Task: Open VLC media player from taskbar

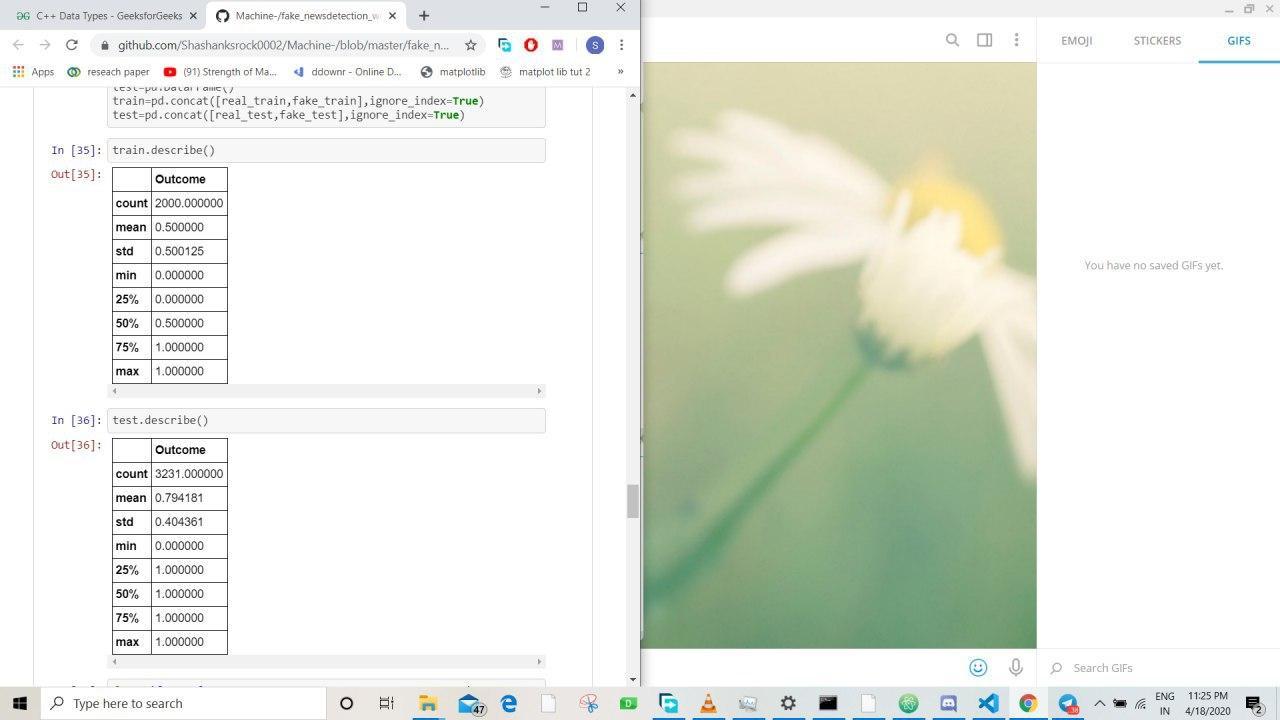Action: 708,703
